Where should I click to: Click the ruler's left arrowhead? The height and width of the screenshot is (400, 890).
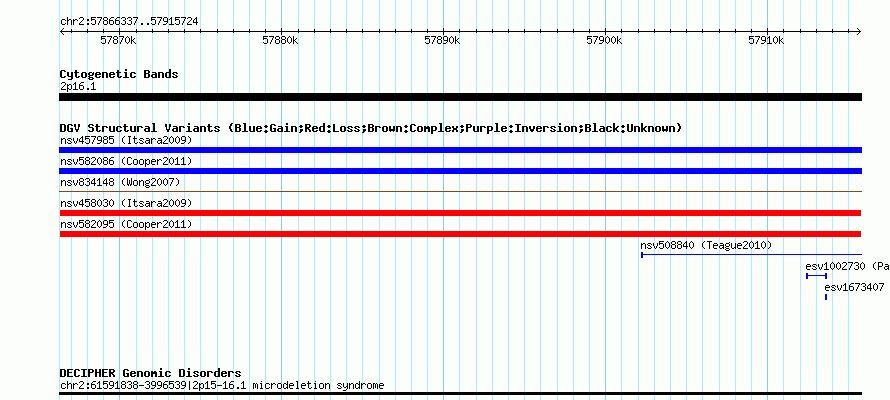62,32
